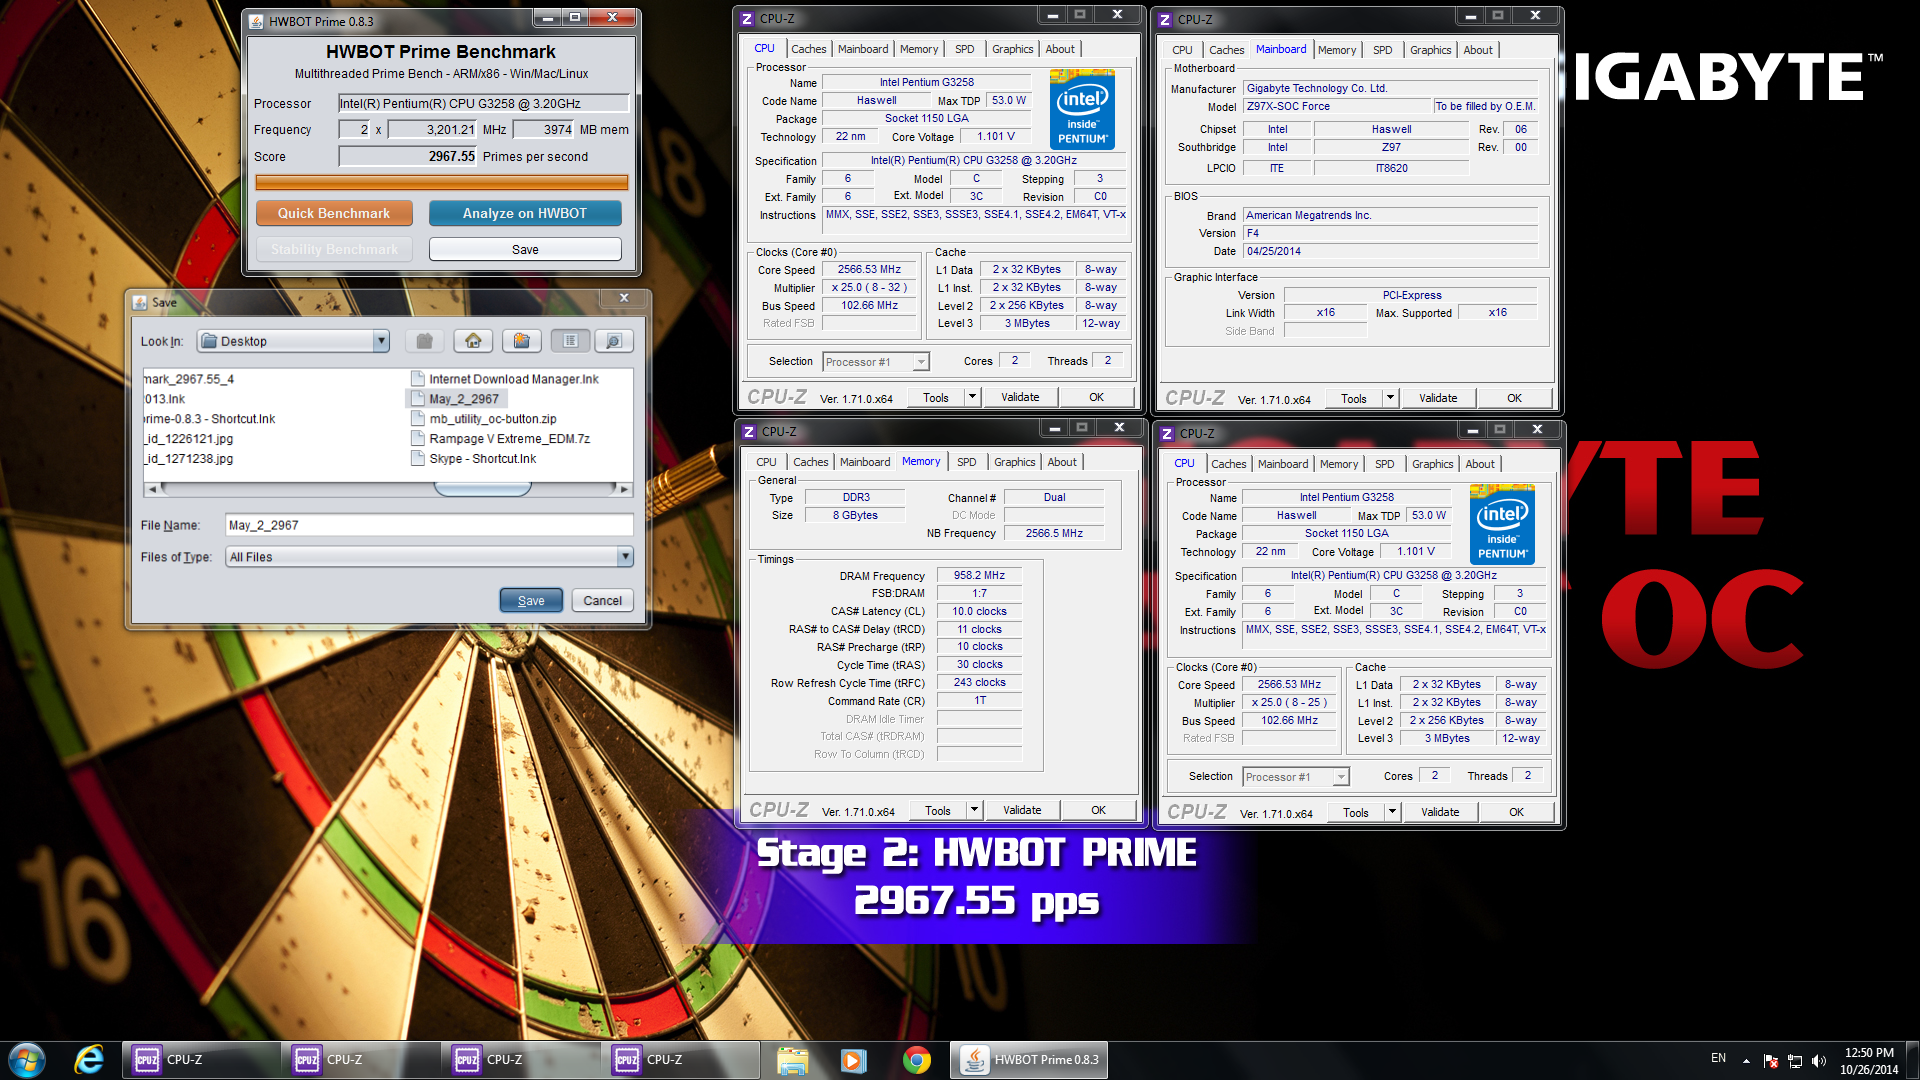This screenshot has height=1080, width=1920.
Task: Open the Windows Start menu
Action: (27, 1059)
